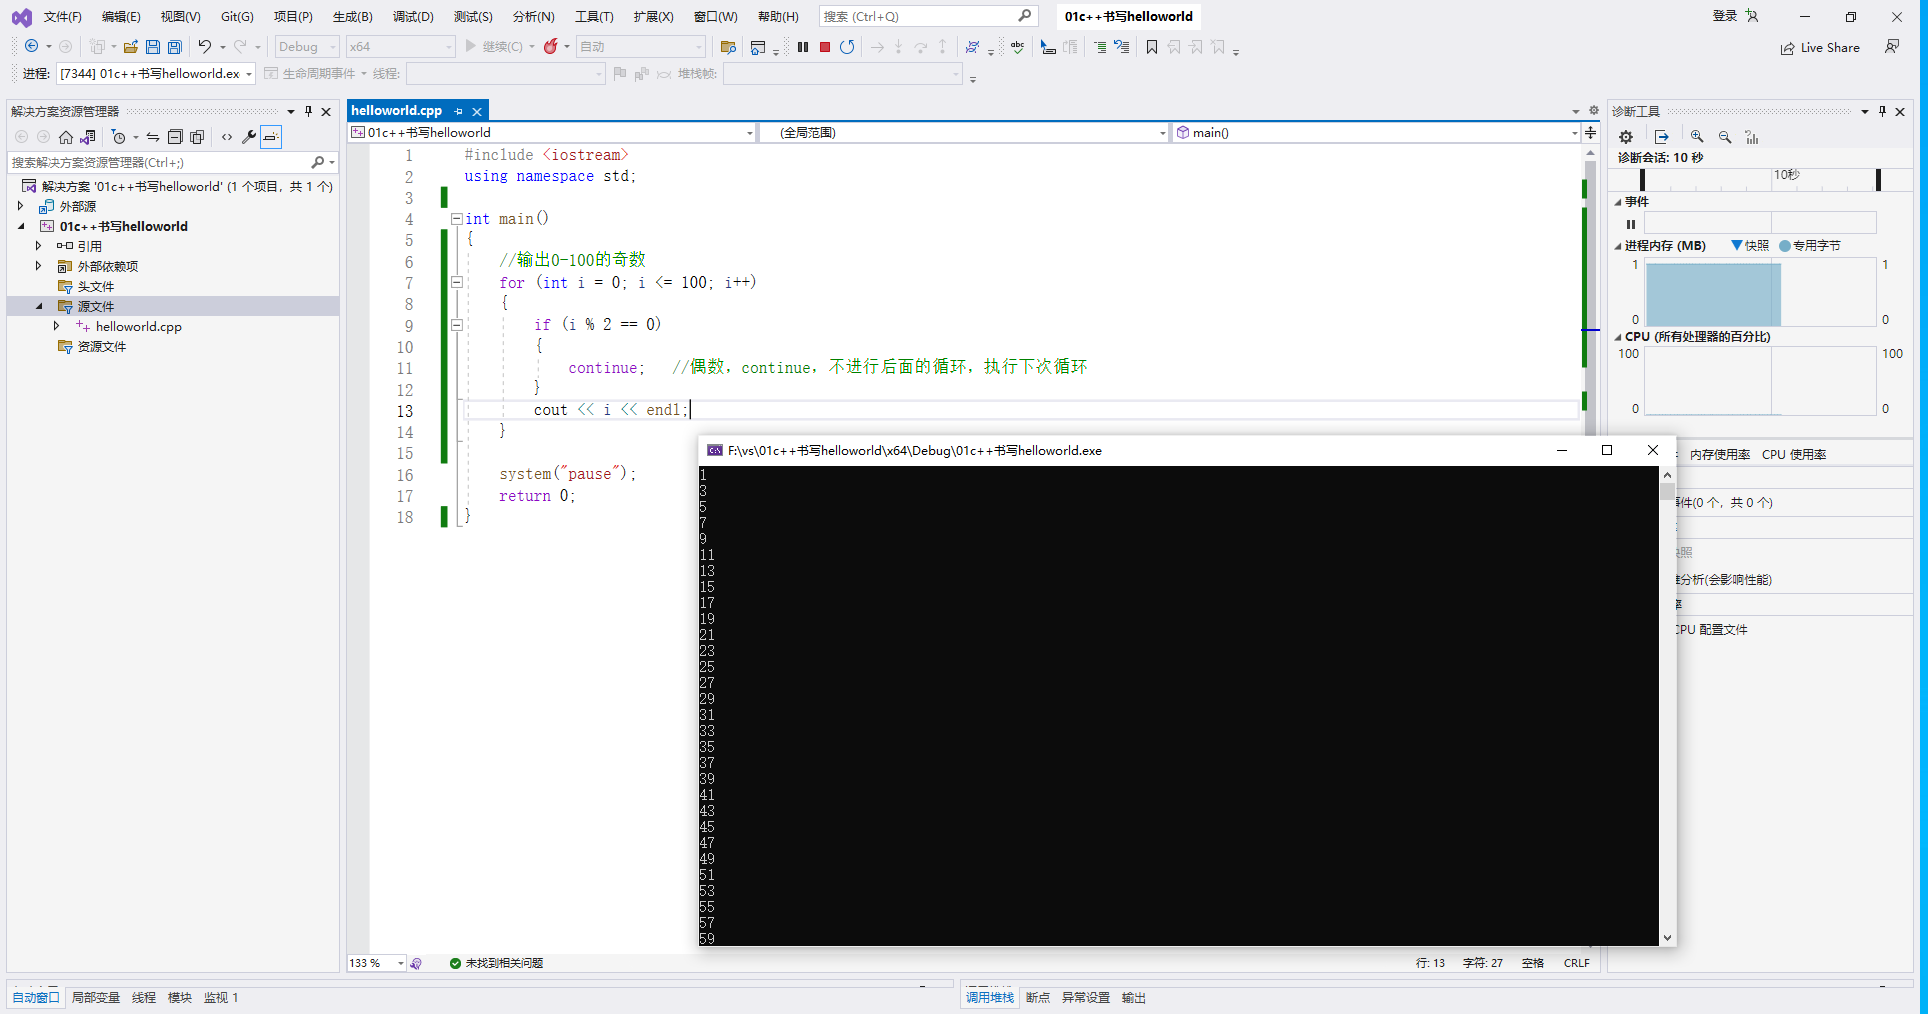This screenshot has width=1928, height=1014.
Task: Click View Code angle brackets icon
Action: click(x=227, y=137)
